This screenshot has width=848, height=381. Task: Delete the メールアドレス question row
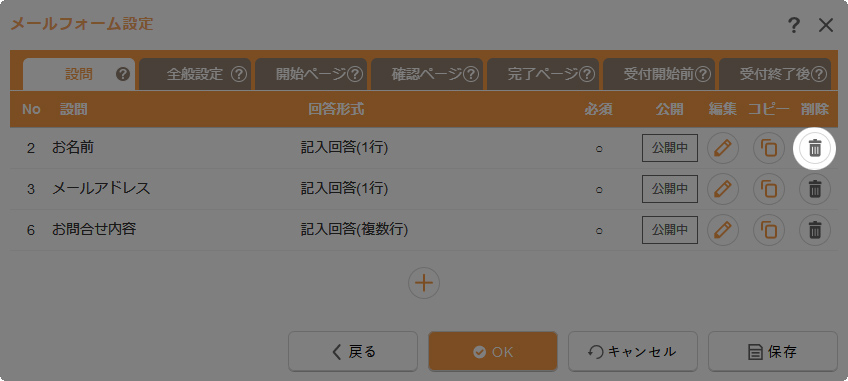tap(814, 189)
